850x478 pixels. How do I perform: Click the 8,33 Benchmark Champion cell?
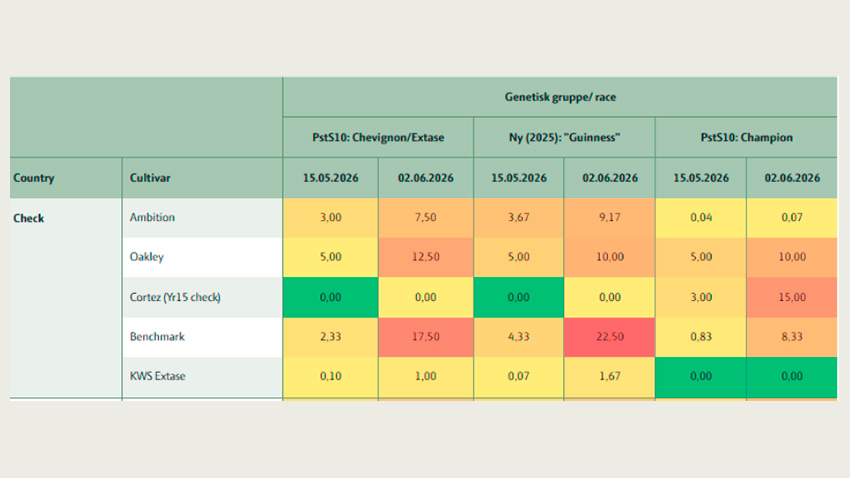tap(792, 337)
